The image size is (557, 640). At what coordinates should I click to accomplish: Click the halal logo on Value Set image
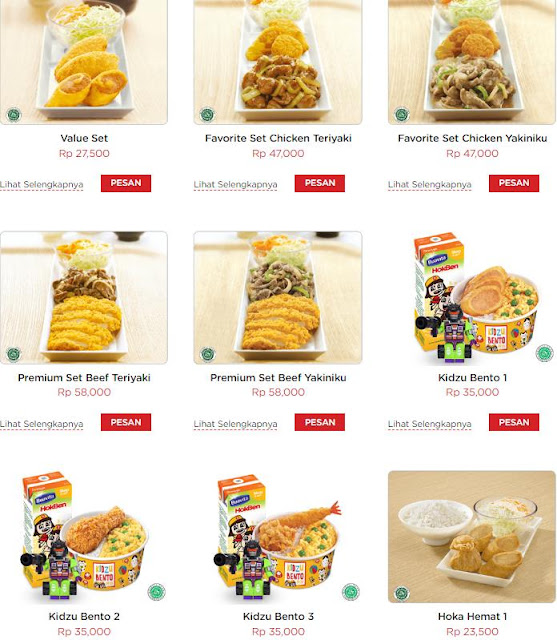14,115
